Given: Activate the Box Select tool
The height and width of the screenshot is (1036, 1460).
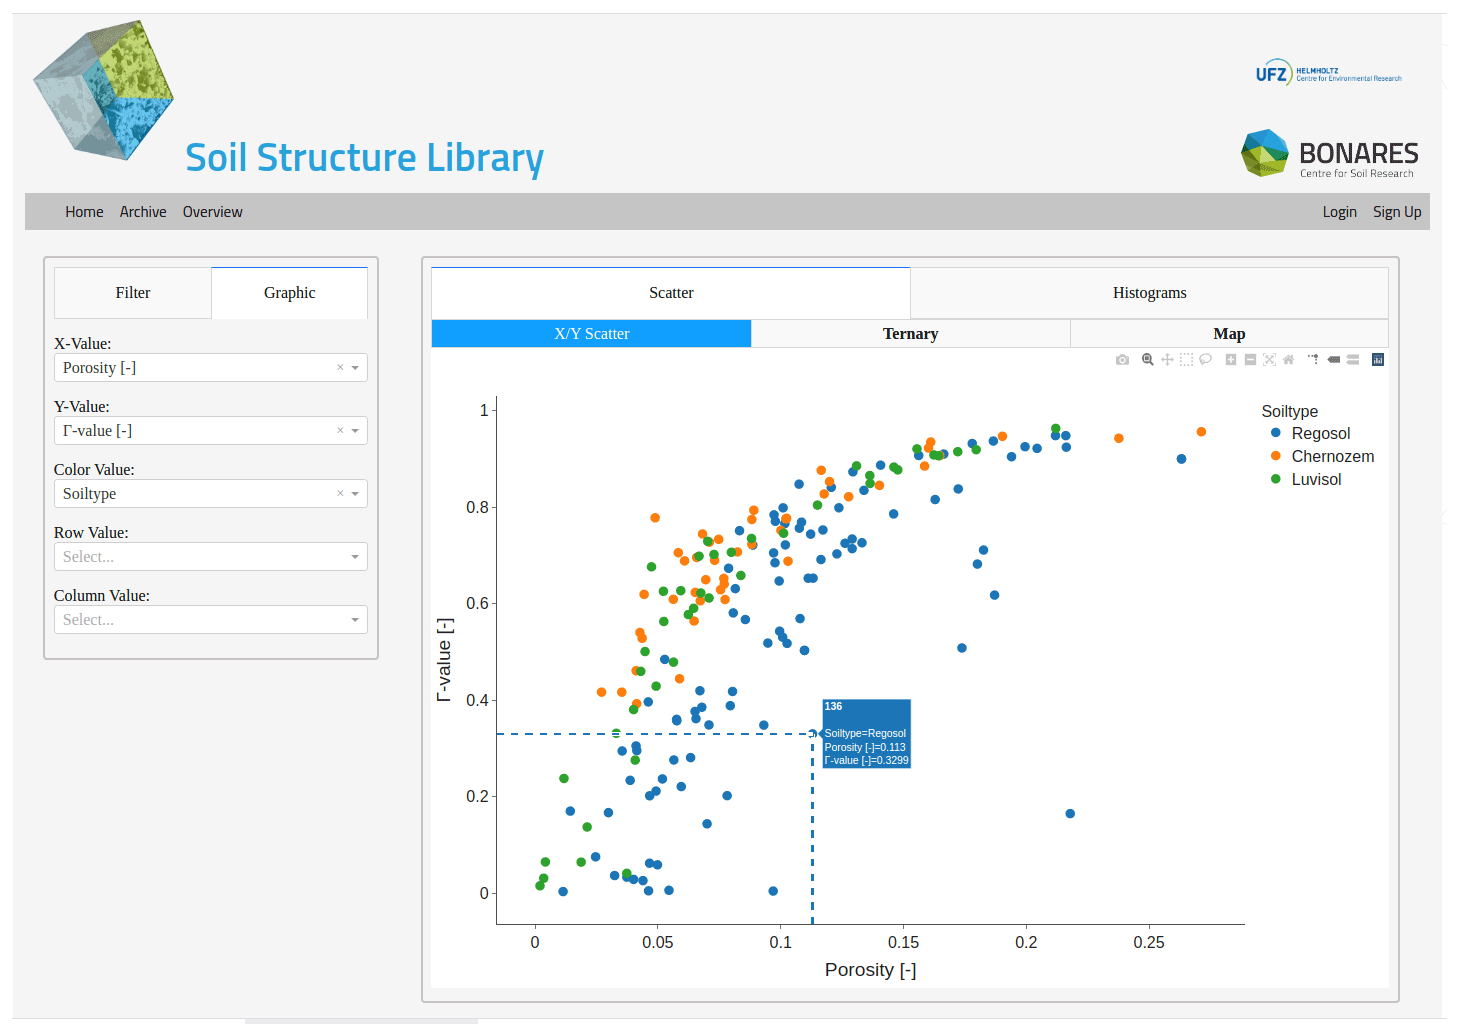Looking at the screenshot, I should click(1186, 360).
